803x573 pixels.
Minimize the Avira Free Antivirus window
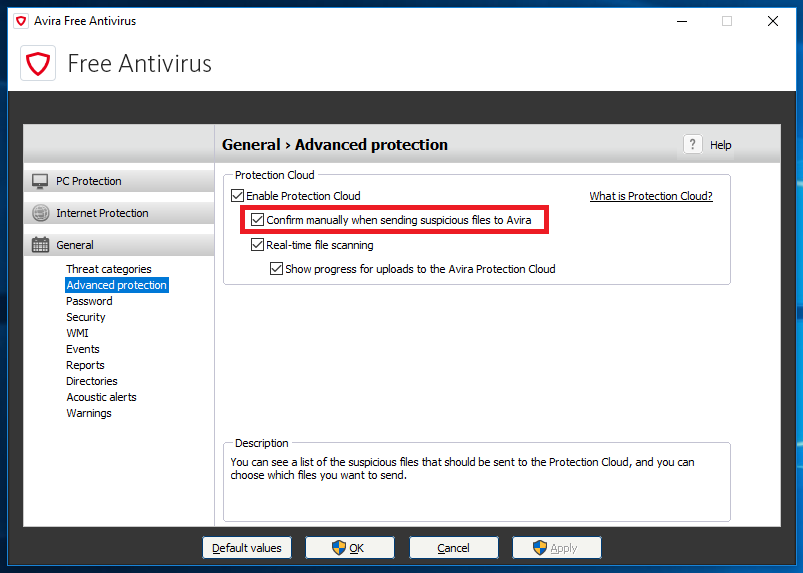(x=682, y=21)
